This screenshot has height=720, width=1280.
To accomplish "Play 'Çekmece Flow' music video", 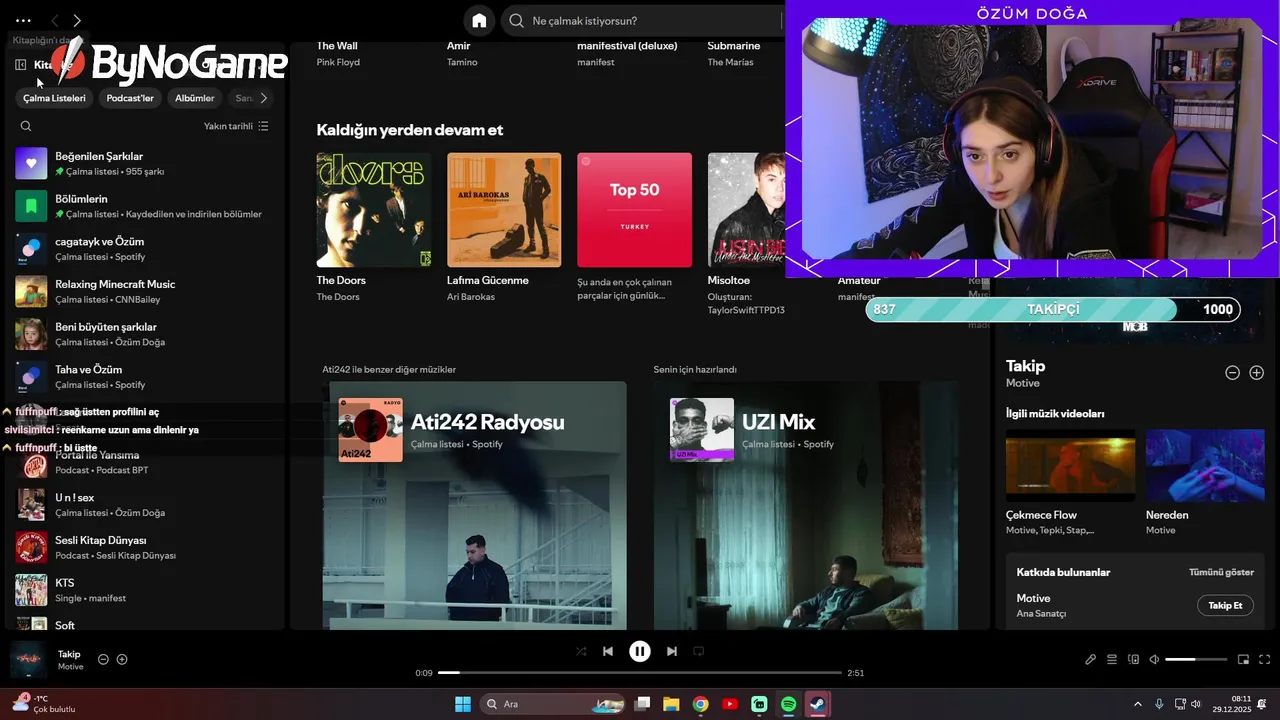I will [1070, 465].
